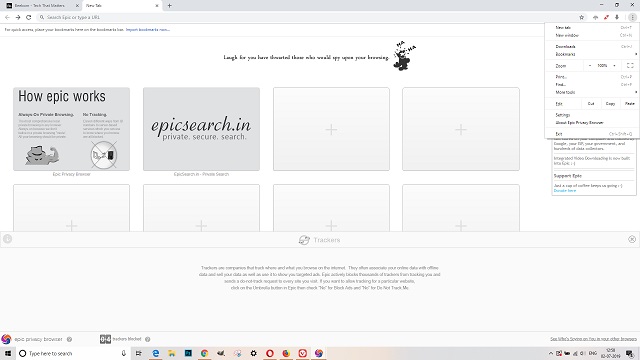Select New window in the menu

click(592, 35)
